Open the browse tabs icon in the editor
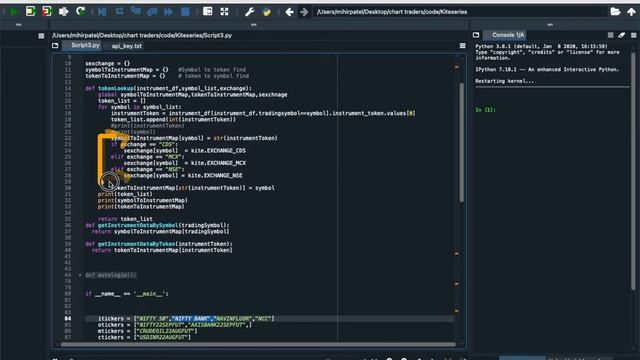Image resolution: width=640 pixels, height=360 pixels. click(x=55, y=46)
